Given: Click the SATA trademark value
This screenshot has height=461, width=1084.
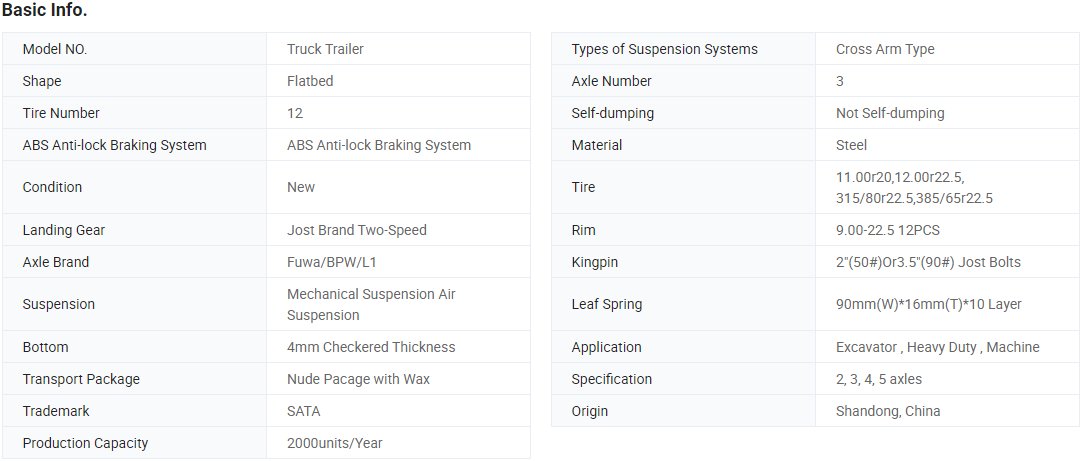Looking at the screenshot, I should click(x=303, y=411).
